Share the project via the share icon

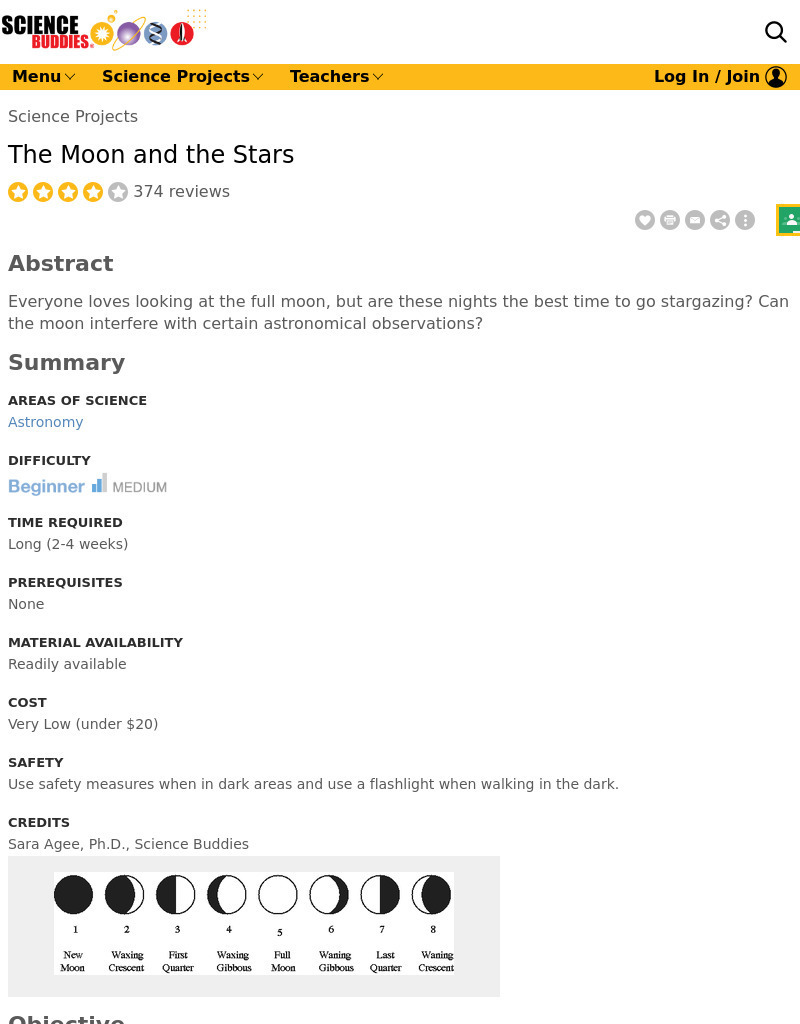click(720, 220)
